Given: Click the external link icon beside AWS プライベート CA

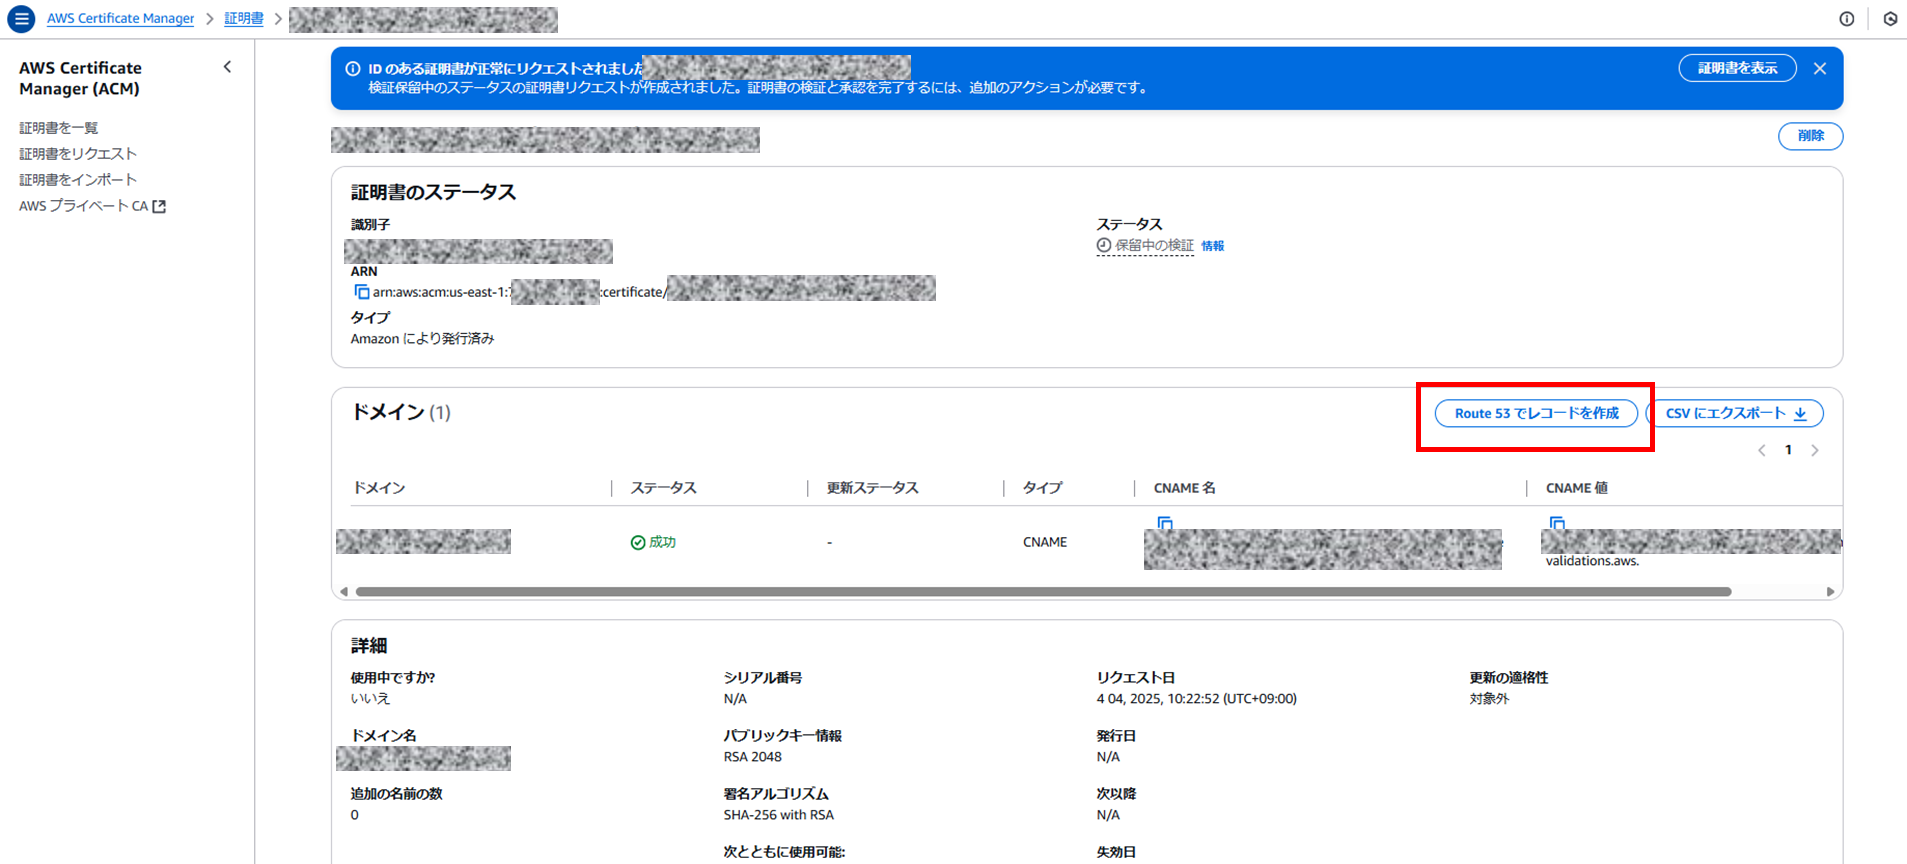Looking at the screenshot, I should 159,206.
